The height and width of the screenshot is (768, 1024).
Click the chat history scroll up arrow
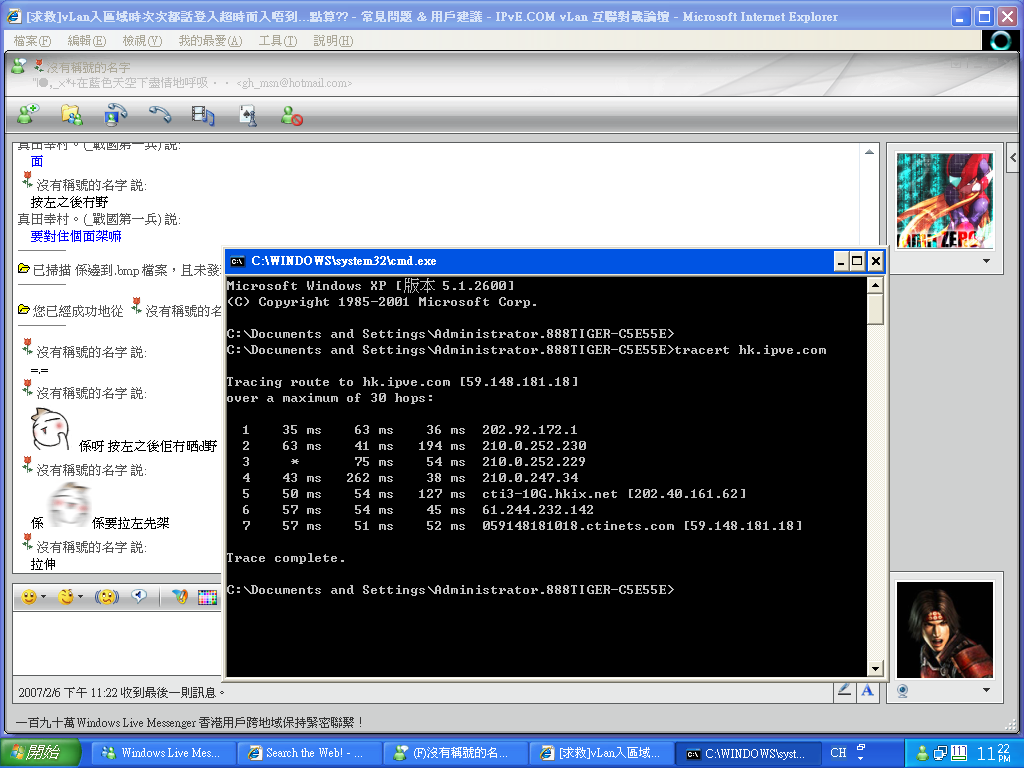coord(869,152)
